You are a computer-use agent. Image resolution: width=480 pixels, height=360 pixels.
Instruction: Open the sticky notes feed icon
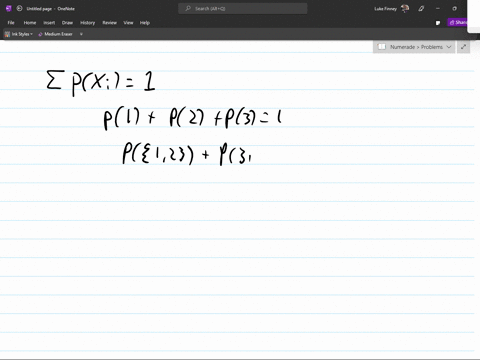point(438,23)
